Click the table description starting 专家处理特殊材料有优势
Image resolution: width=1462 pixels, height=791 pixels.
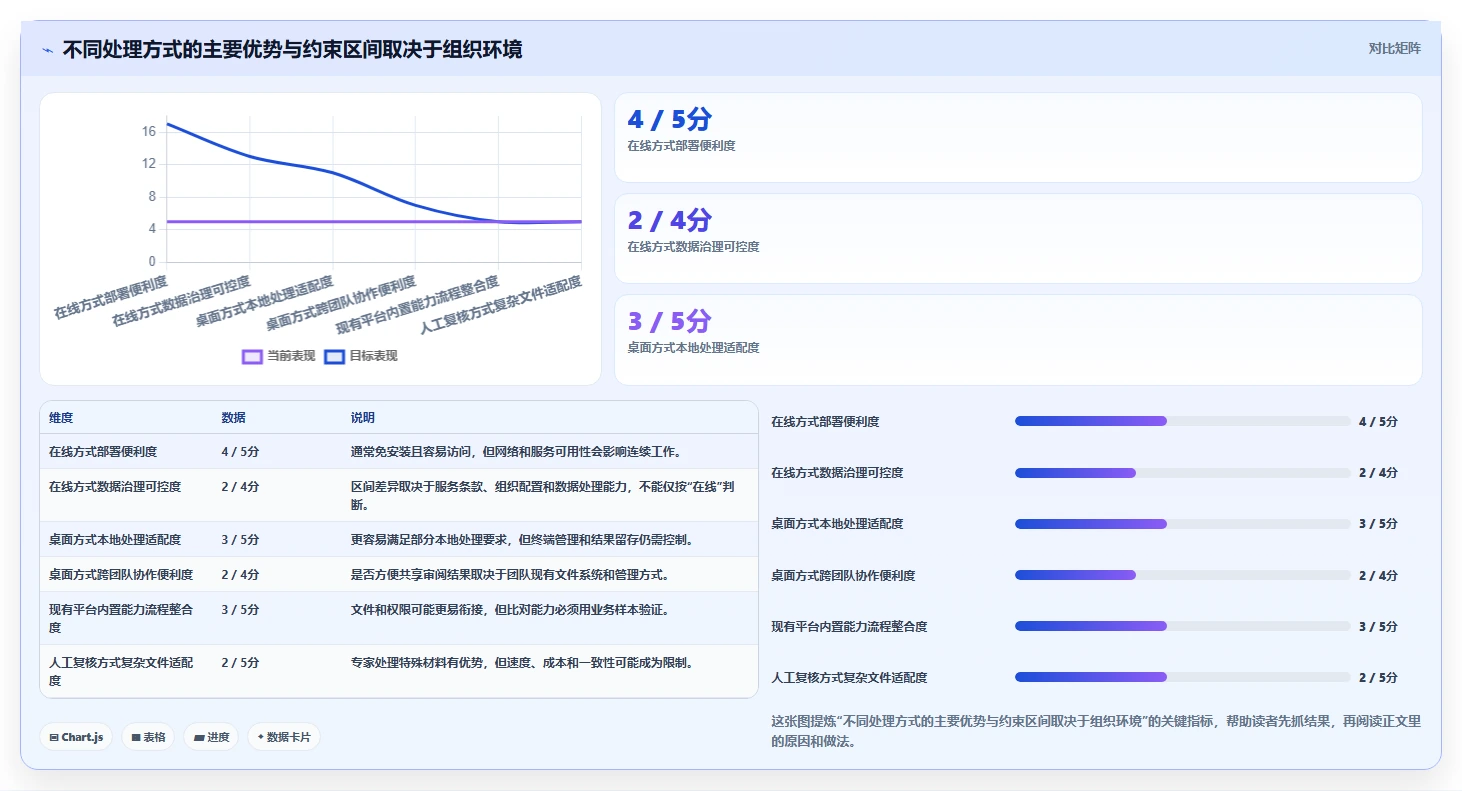pyautogui.click(x=522, y=662)
